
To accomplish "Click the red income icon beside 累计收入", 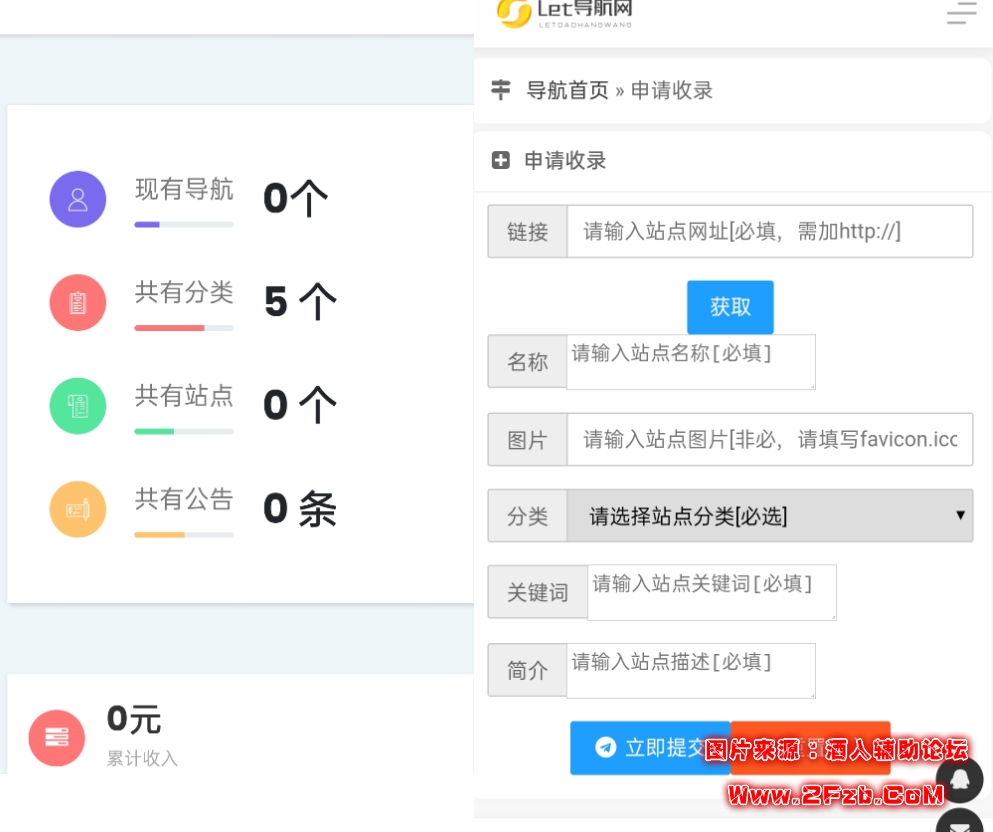I will tap(57, 738).
